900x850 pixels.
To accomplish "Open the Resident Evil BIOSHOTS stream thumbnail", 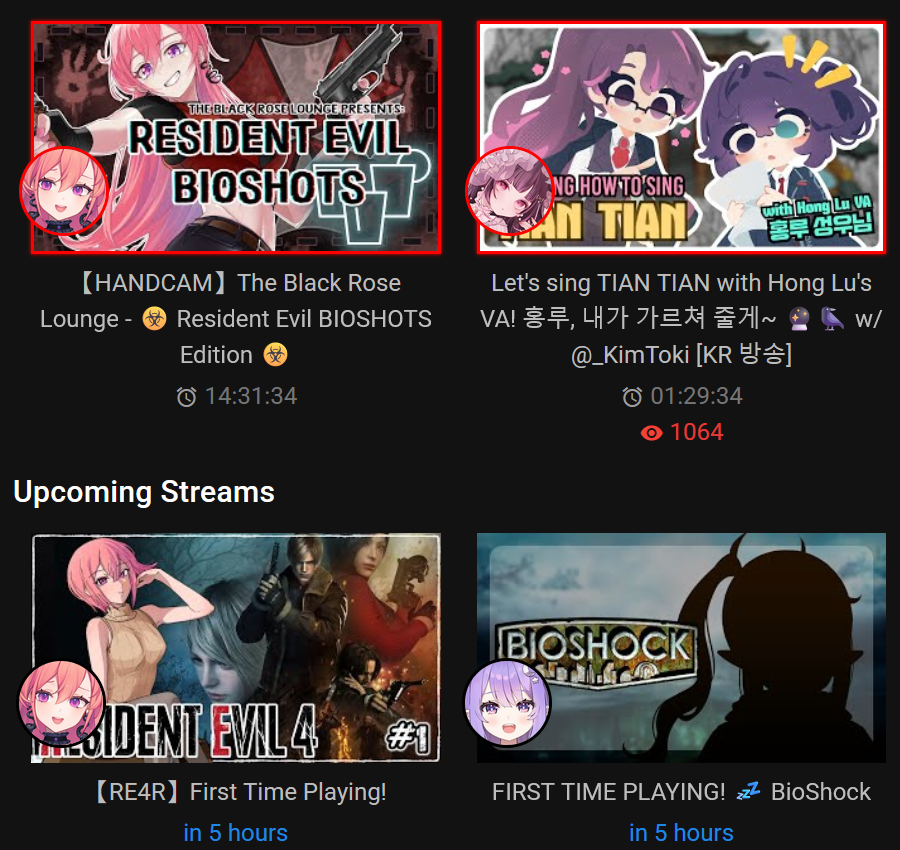I will click(236, 137).
